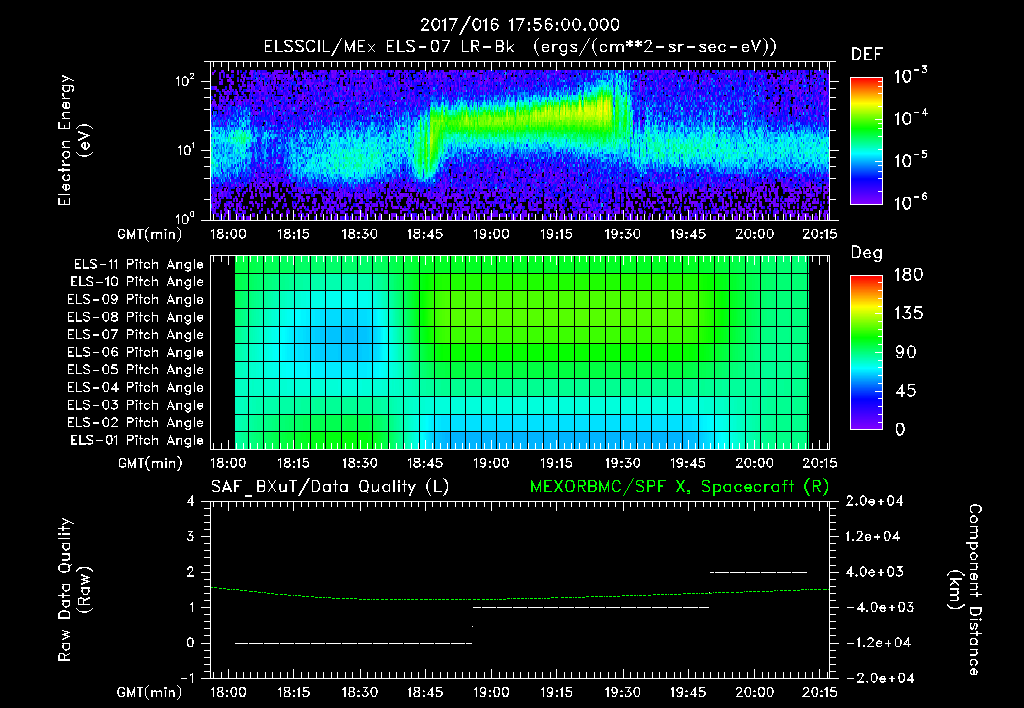Image resolution: width=1024 pixels, height=708 pixels.
Task: Click the DEF color bar label
Action: pyautogui.click(x=867, y=54)
